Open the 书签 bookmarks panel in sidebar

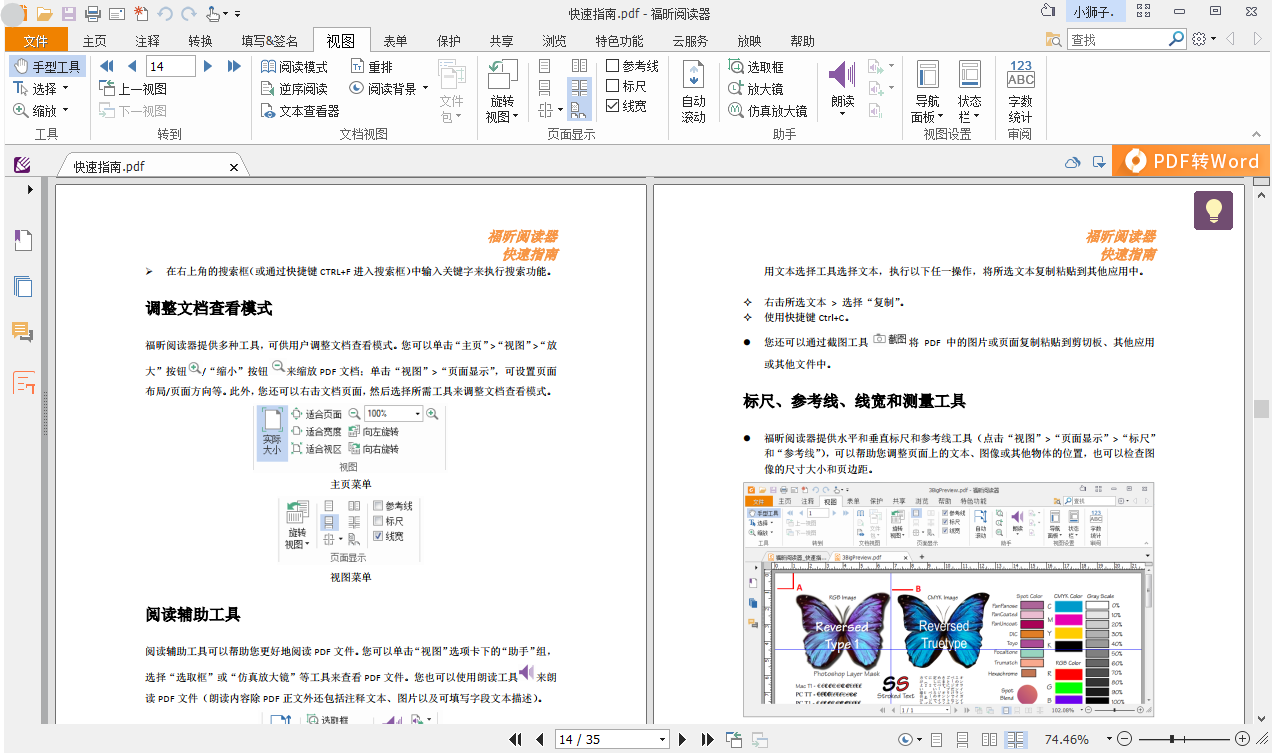point(23,240)
